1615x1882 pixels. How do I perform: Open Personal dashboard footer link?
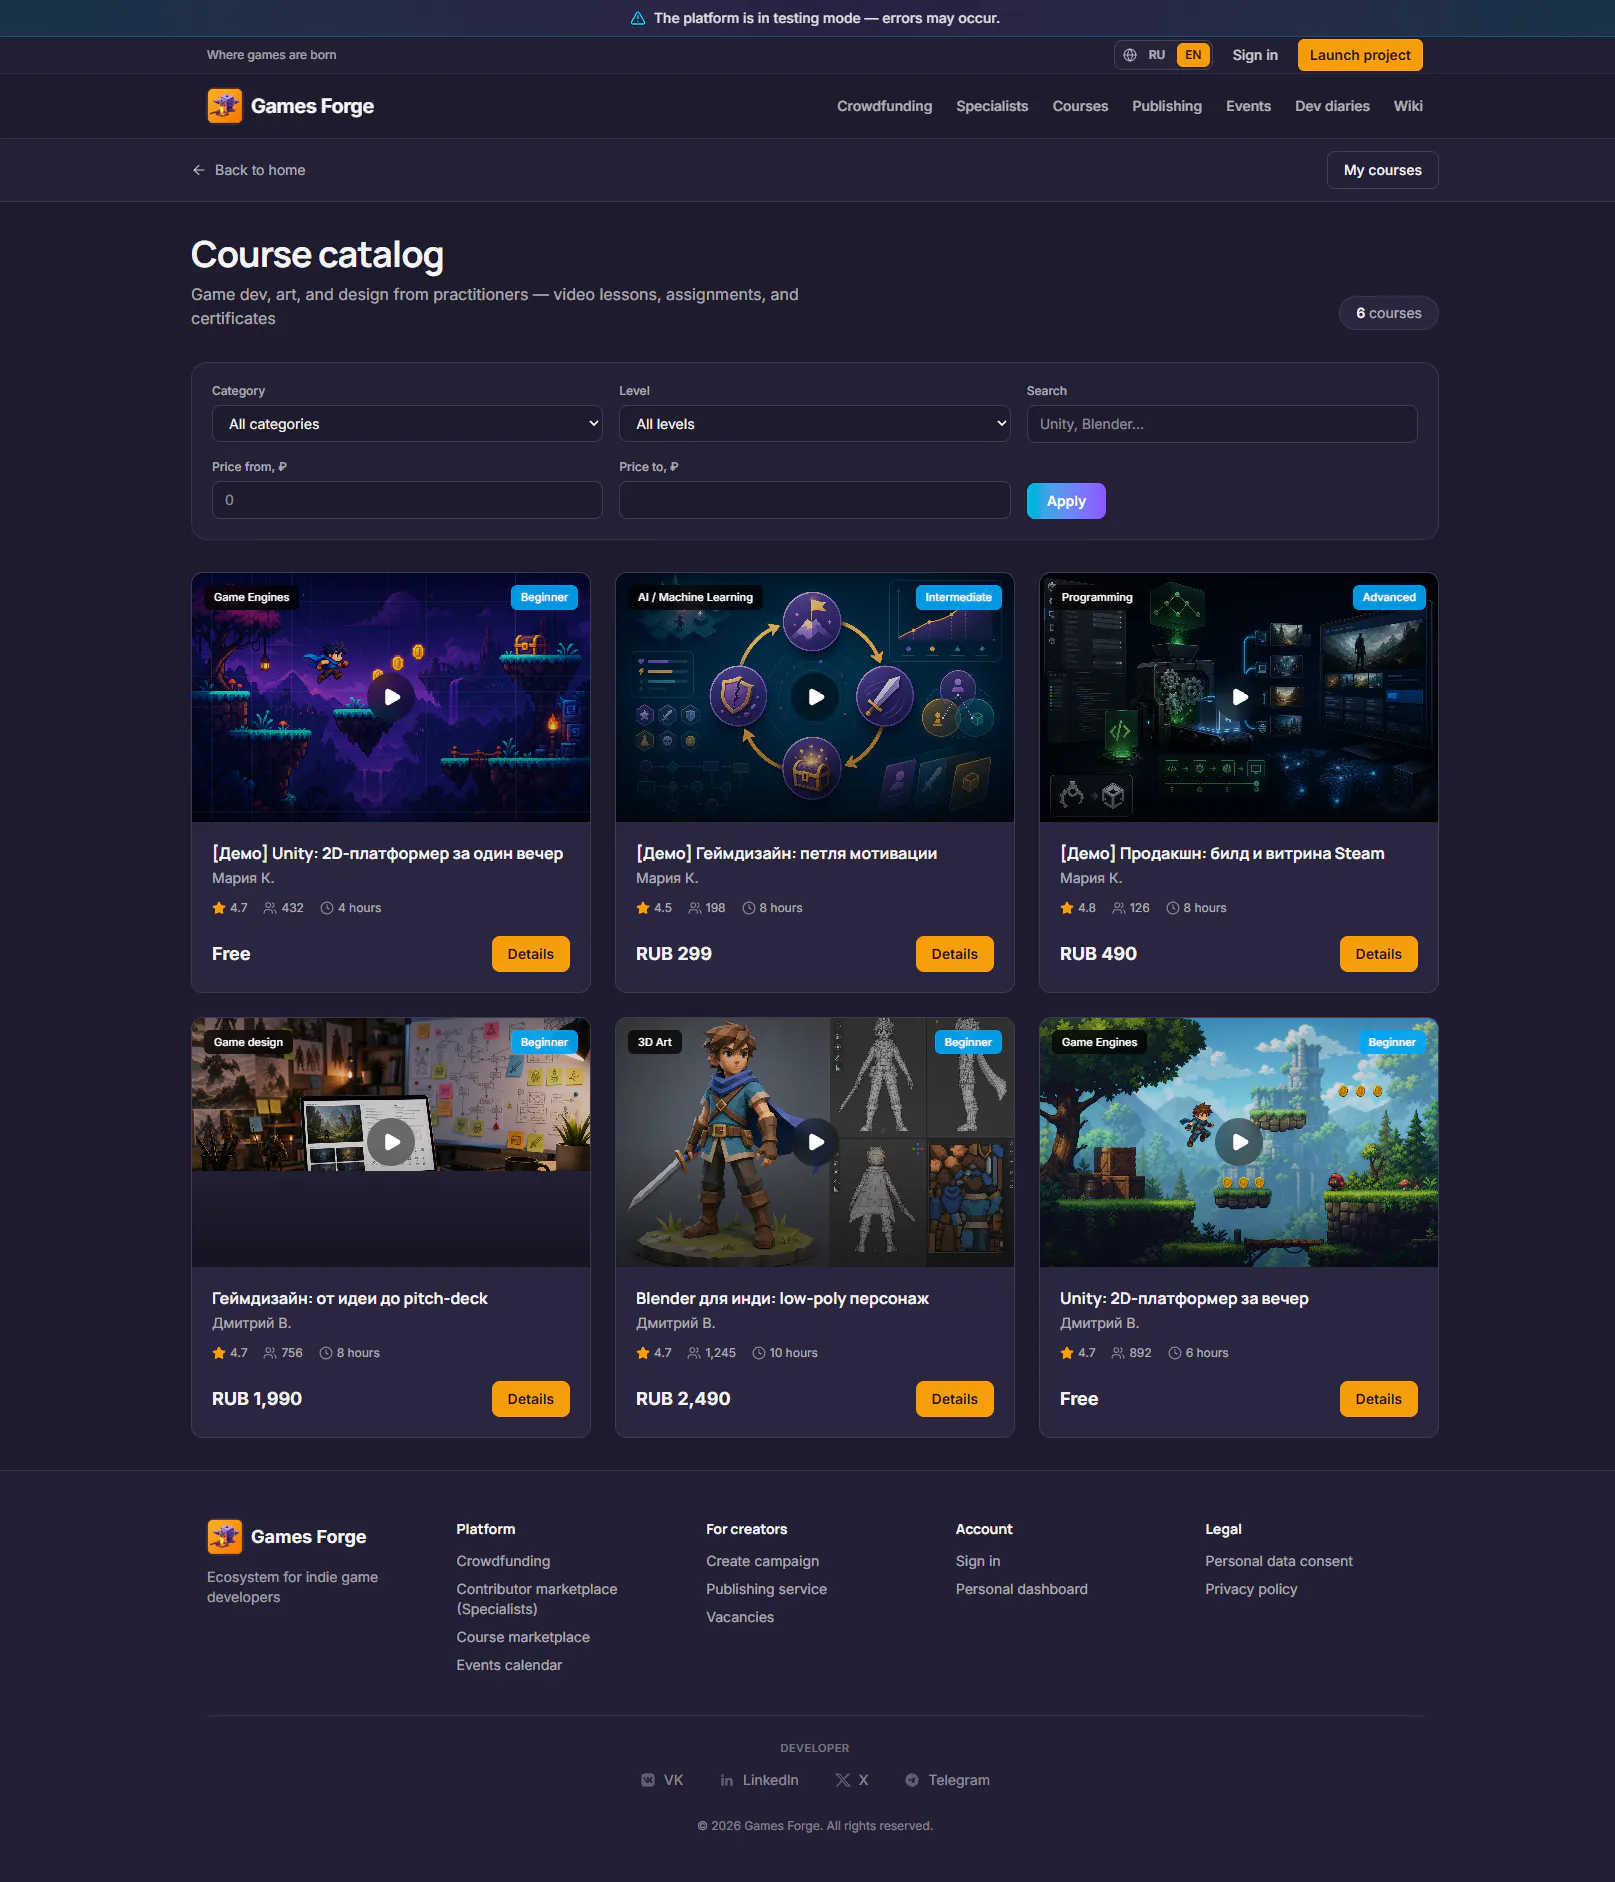click(x=1021, y=1589)
